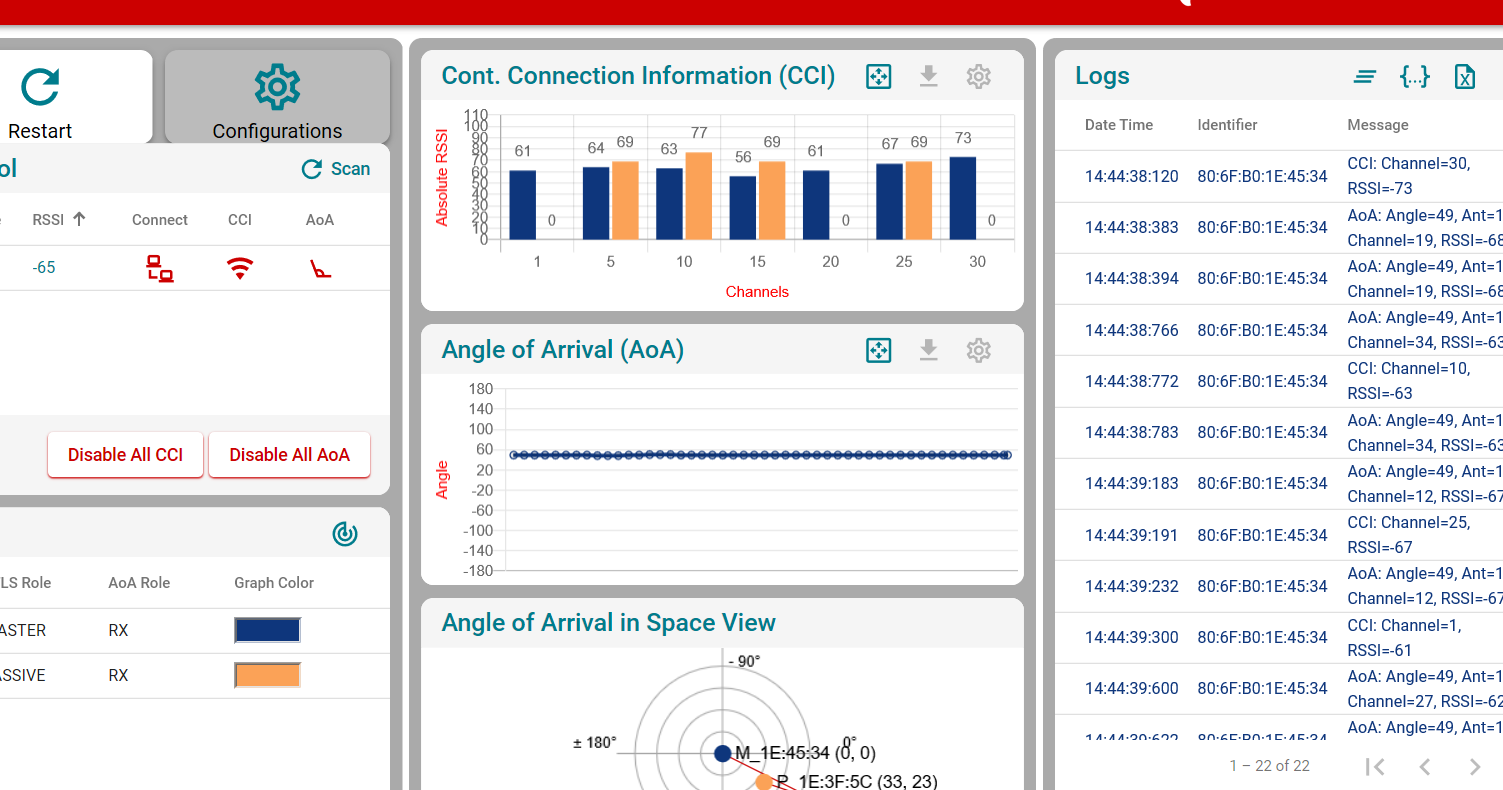Toggle the red CCI wifi icon for the device
Image resolution: width=1503 pixels, height=790 pixels.
pyautogui.click(x=240, y=268)
